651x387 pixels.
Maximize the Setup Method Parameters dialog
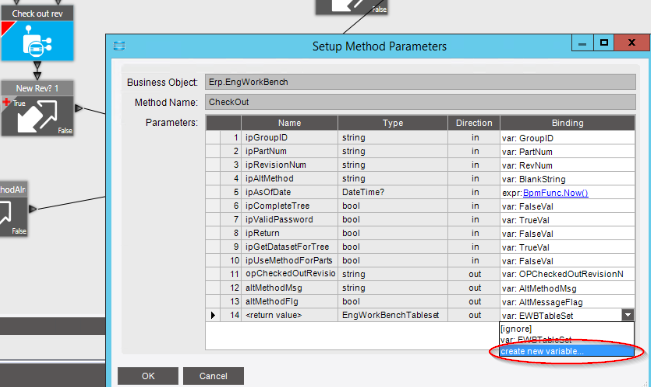click(x=604, y=42)
